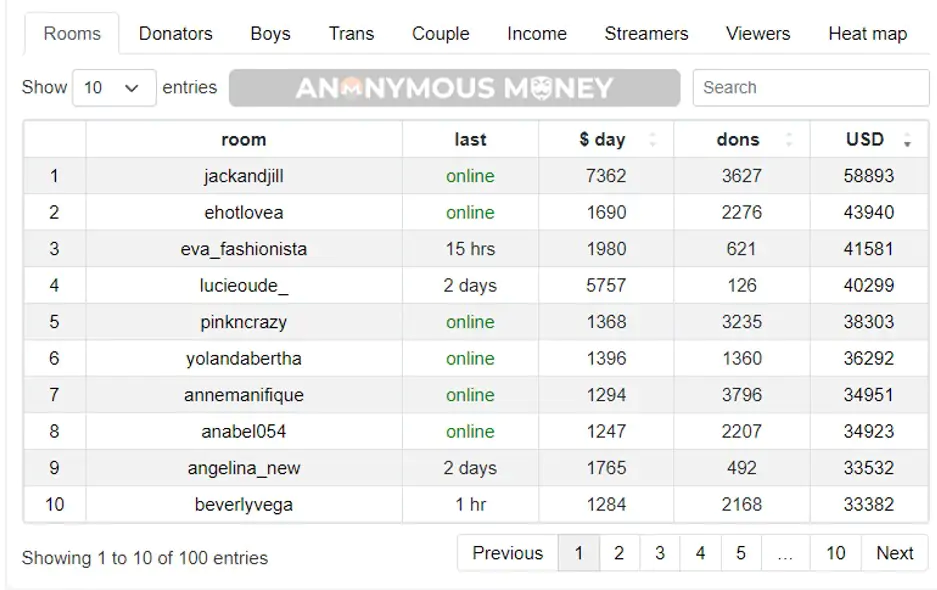937x590 pixels.
Task: Open the jackandjill room row
Action: point(476,176)
